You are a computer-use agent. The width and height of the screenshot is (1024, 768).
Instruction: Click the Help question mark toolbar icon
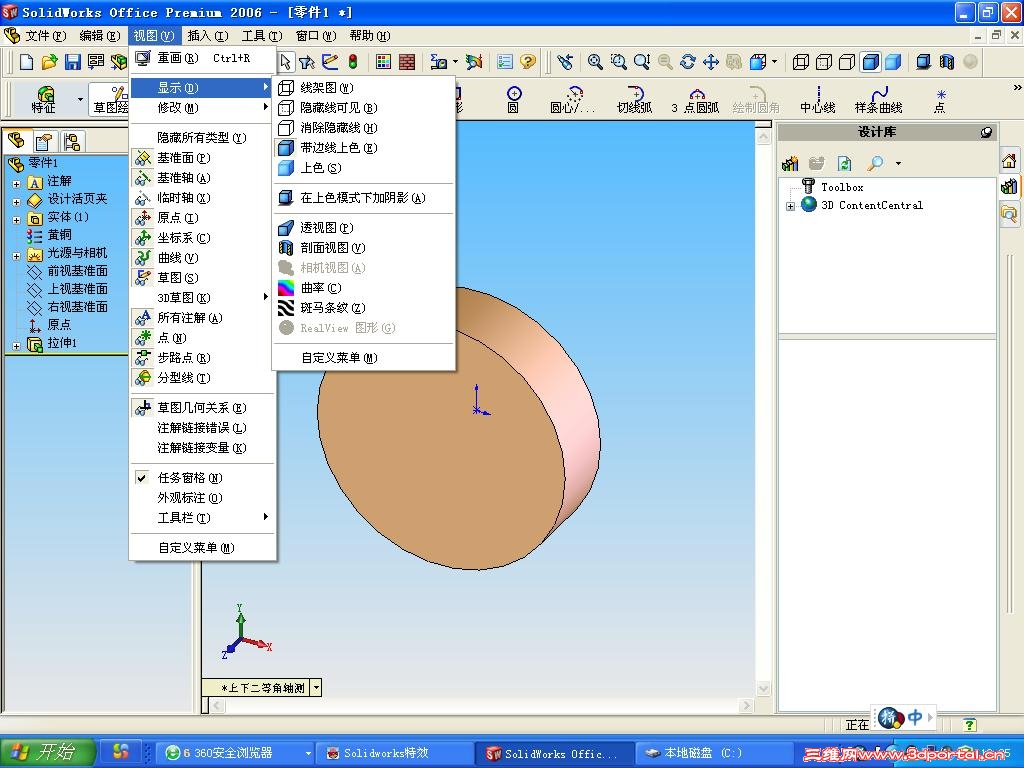click(528, 62)
